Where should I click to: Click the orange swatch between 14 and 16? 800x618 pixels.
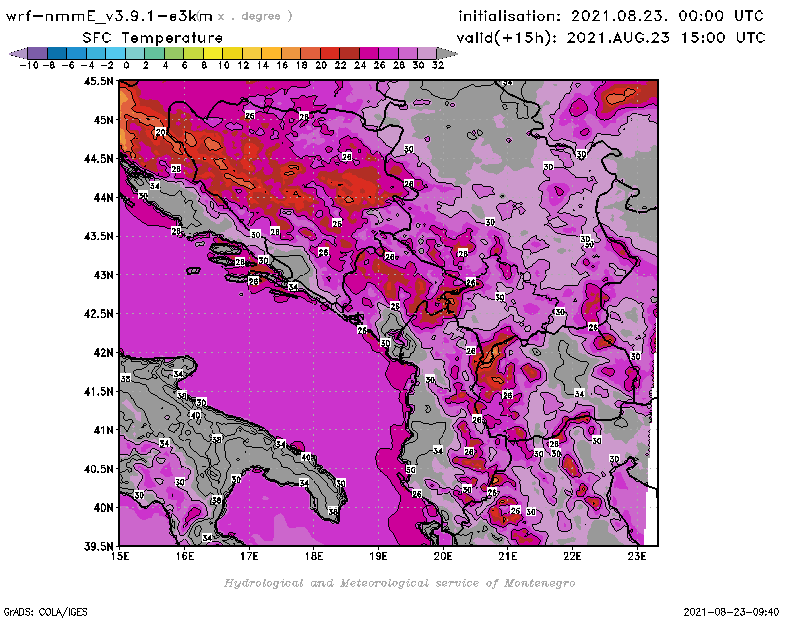point(271,53)
